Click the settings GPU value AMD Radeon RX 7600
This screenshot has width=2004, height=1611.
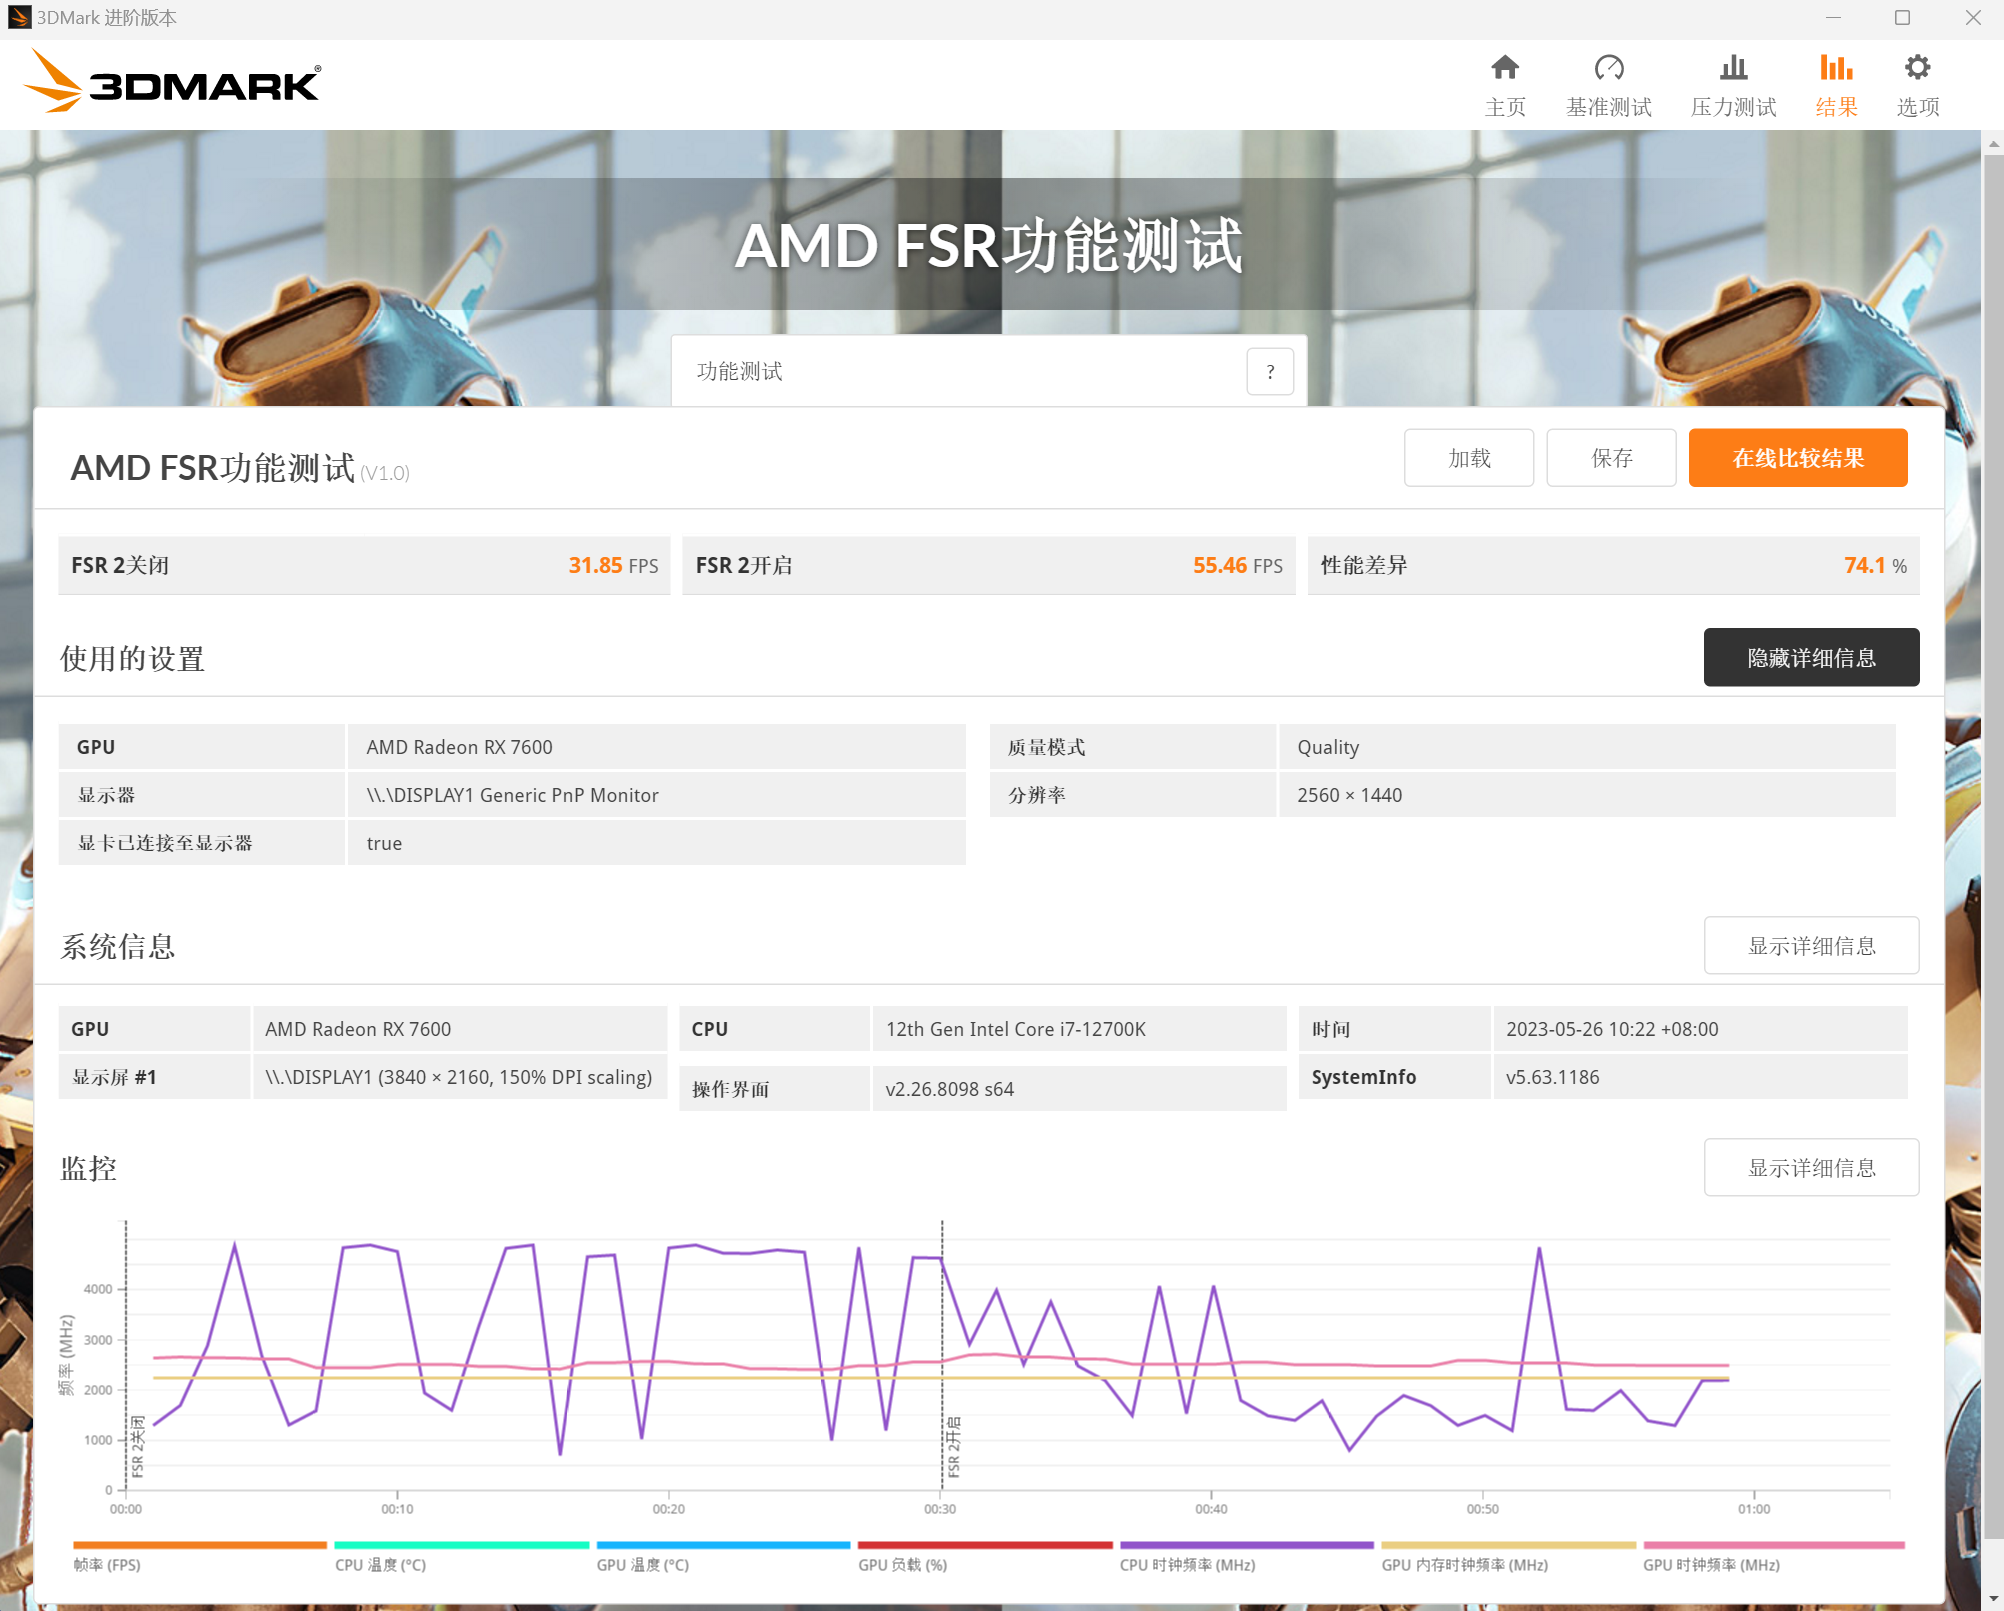tap(657, 747)
